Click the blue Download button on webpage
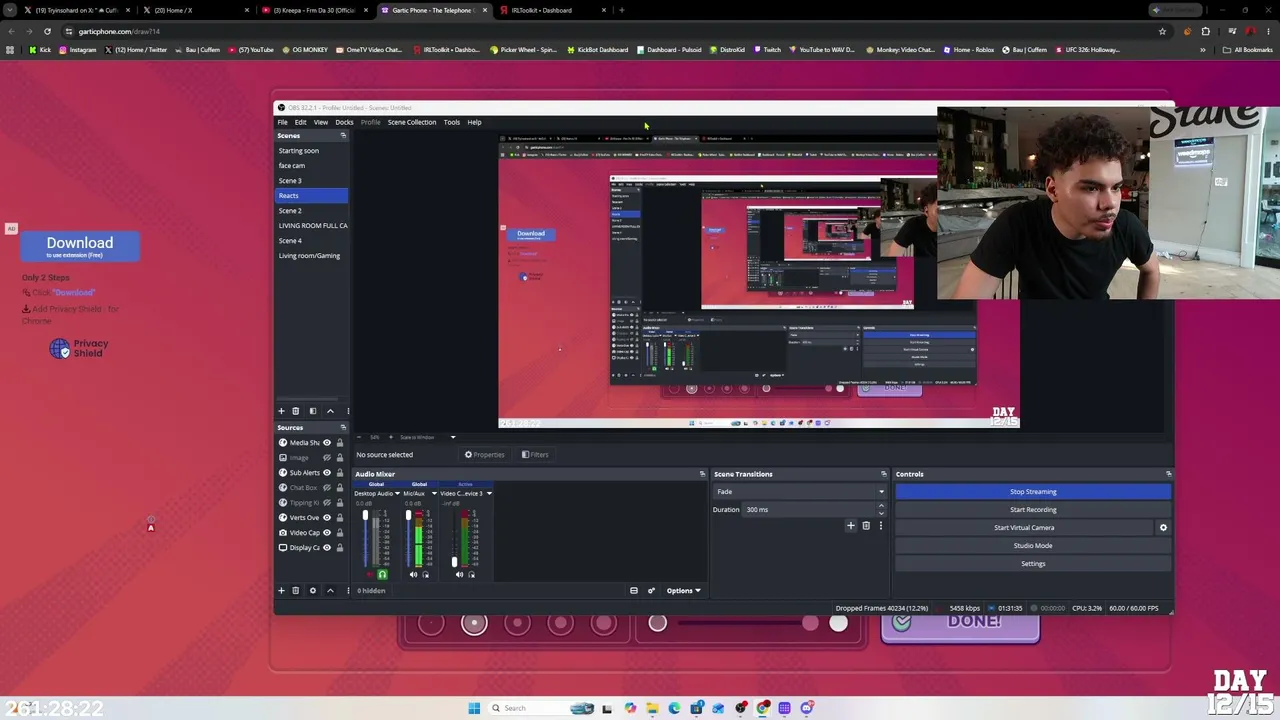Viewport: 1280px width, 720px height. 80,246
